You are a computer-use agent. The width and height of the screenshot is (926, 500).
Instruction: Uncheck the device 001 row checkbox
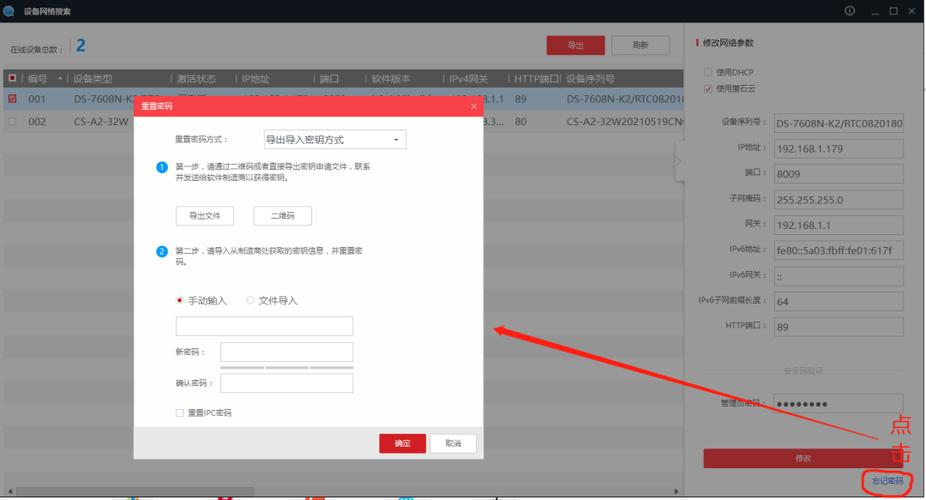coord(12,99)
